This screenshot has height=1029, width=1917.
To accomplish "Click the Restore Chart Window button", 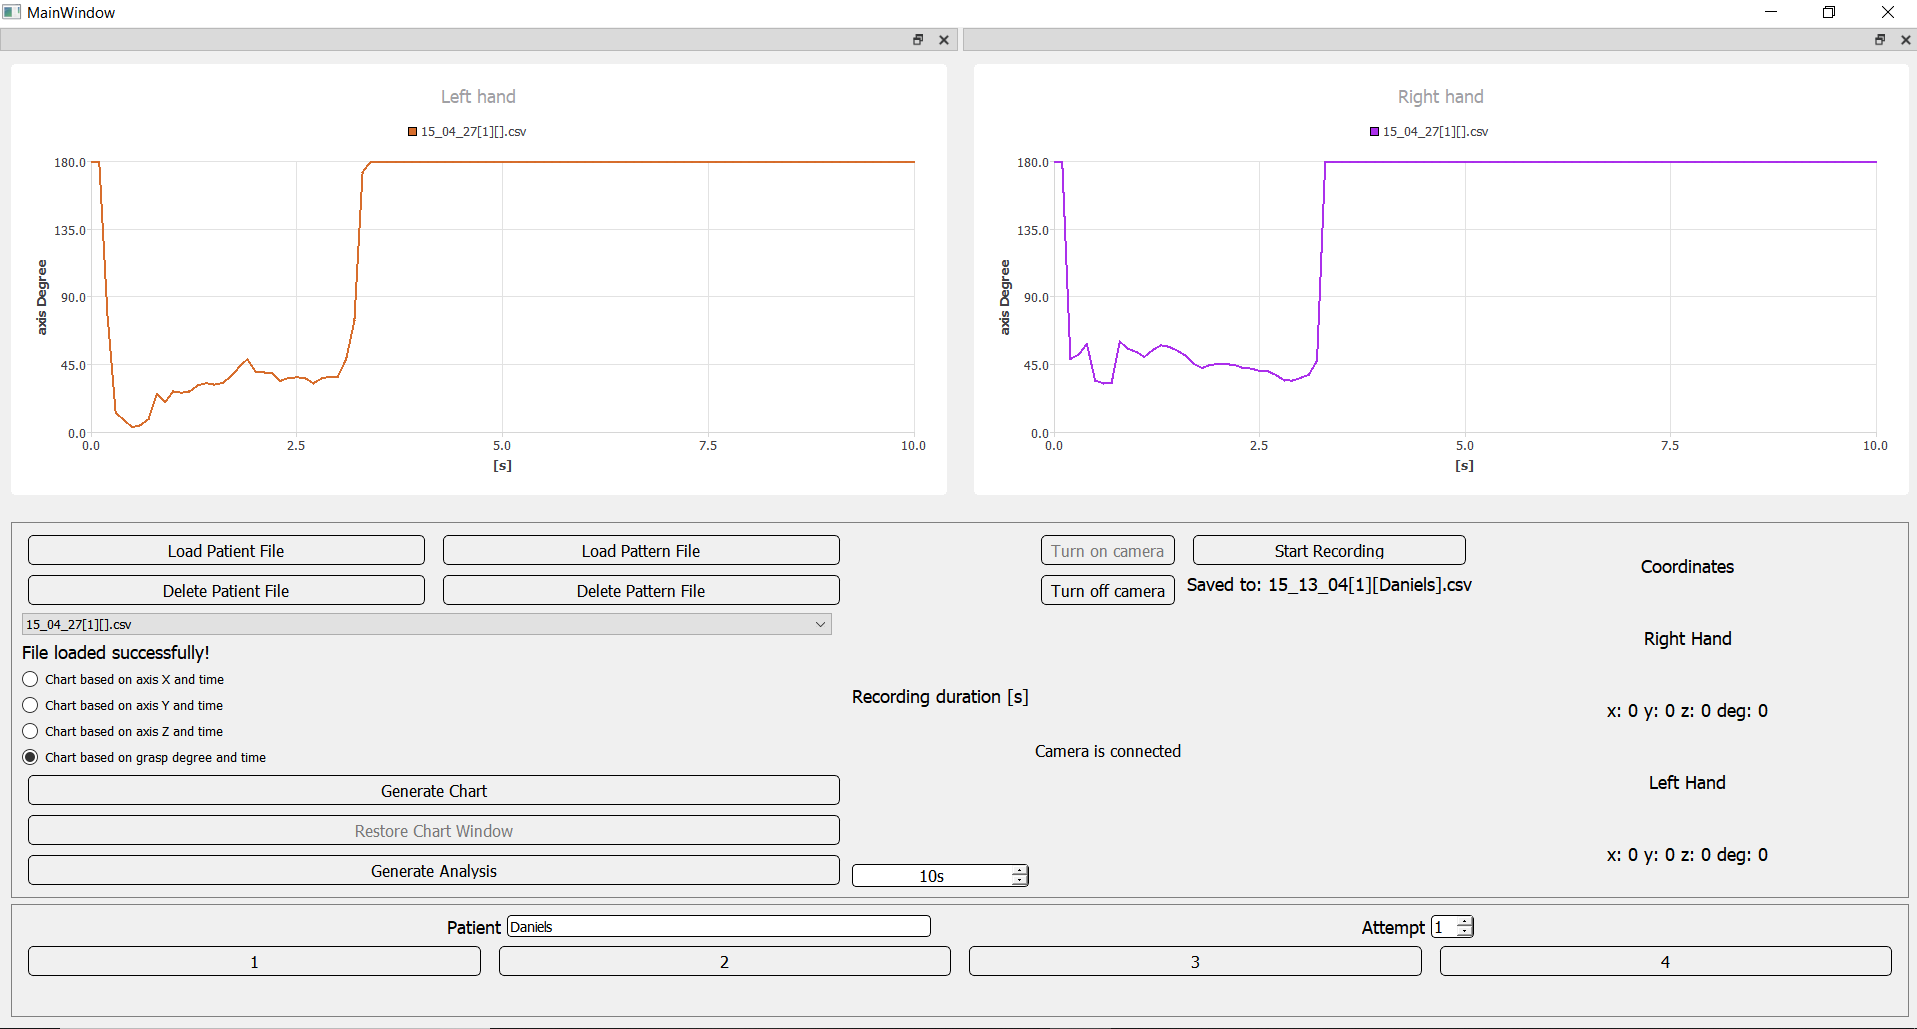I will click(x=434, y=831).
